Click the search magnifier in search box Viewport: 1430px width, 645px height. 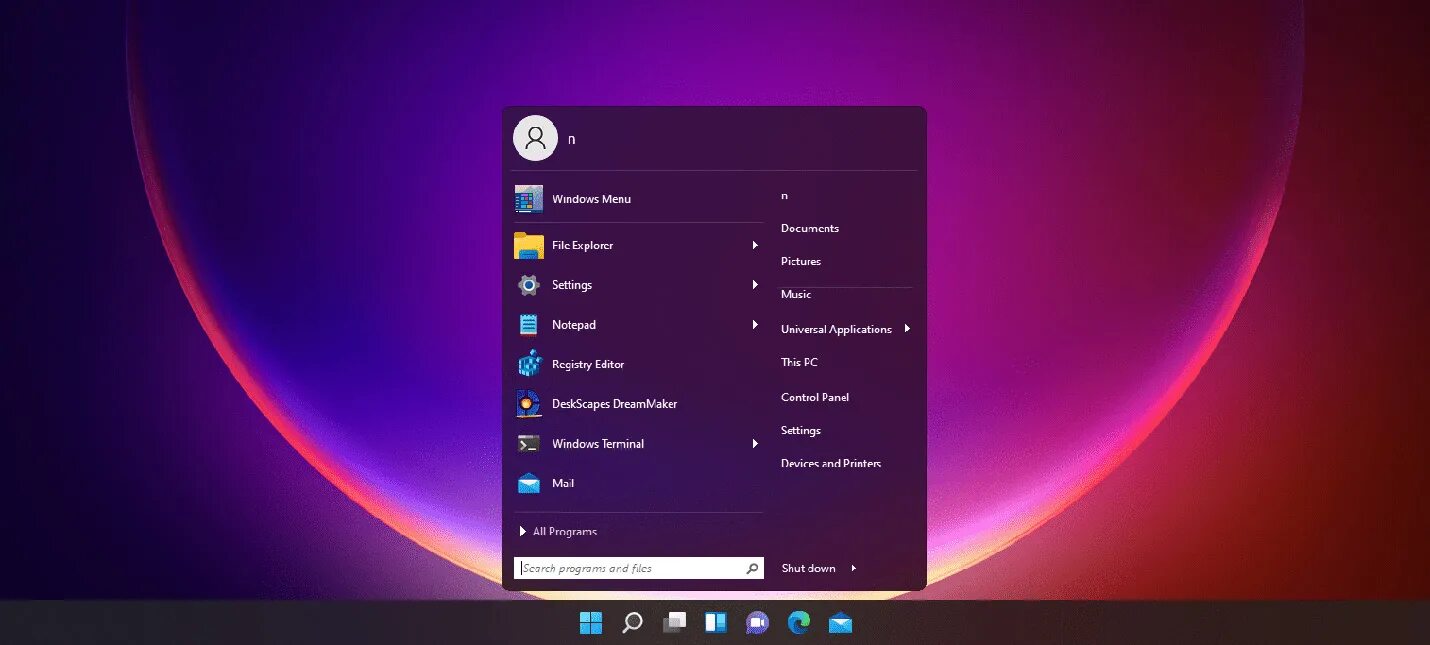click(x=752, y=568)
